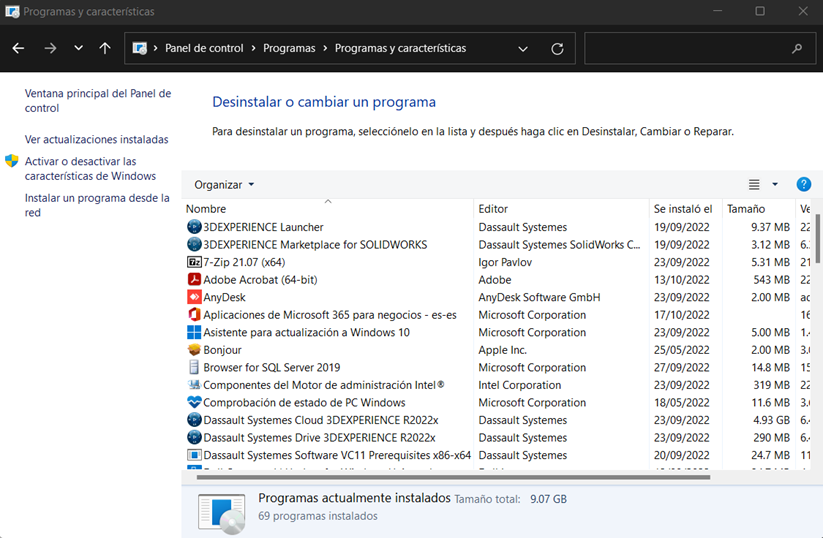Click the Browser for SQL Server 2019 icon
The height and width of the screenshot is (538, 823).
tap(194, 367)
